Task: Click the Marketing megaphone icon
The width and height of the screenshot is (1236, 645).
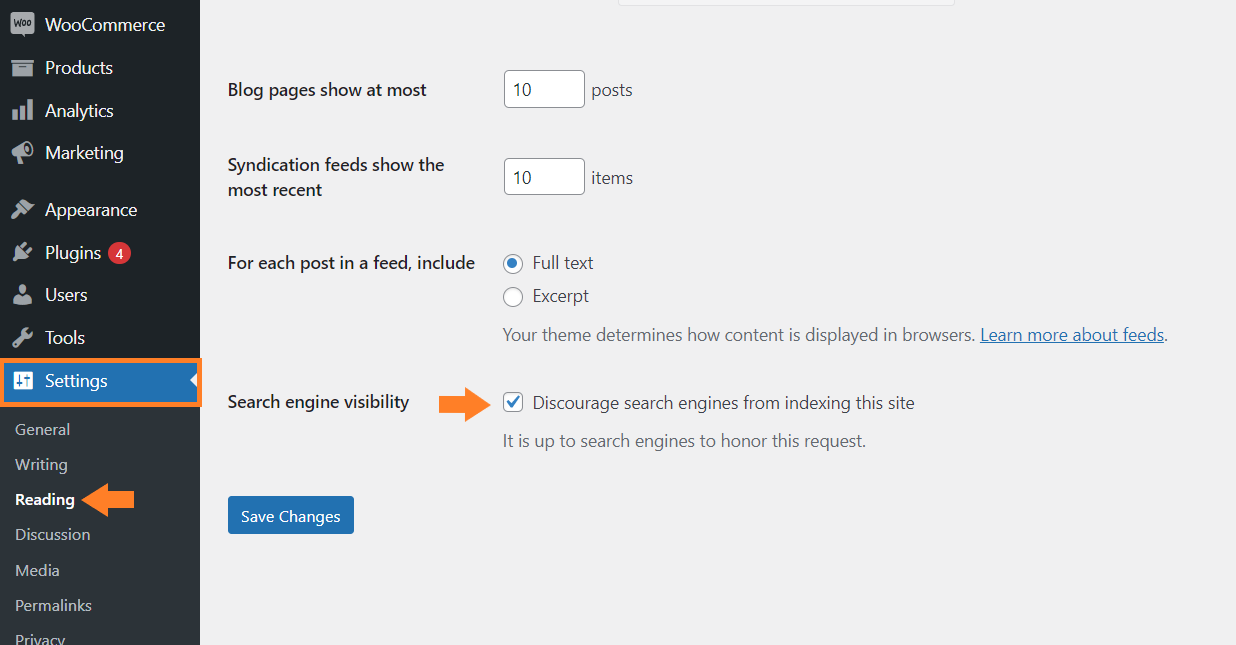Action: coord(22,153)
